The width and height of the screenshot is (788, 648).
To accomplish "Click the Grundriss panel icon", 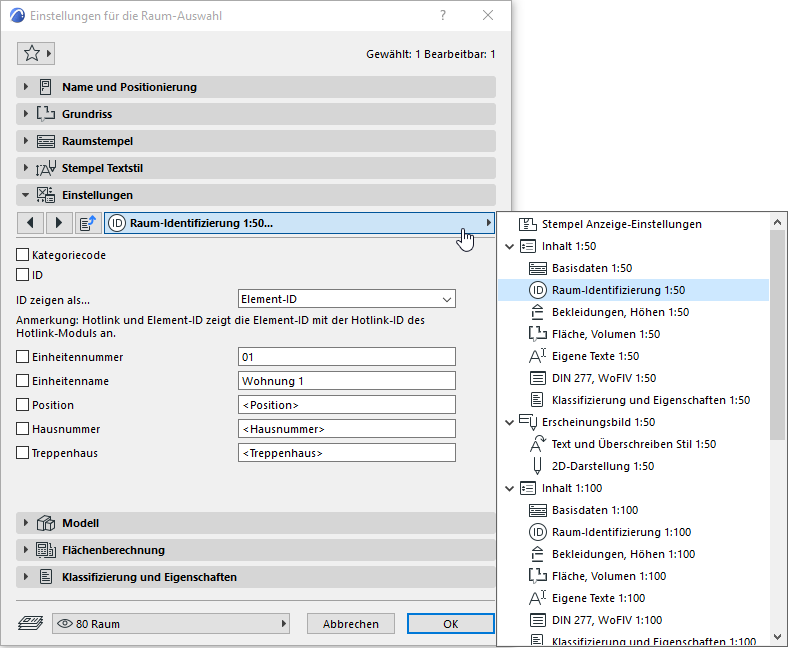I will pyautogui.click(x=45, y=114).
